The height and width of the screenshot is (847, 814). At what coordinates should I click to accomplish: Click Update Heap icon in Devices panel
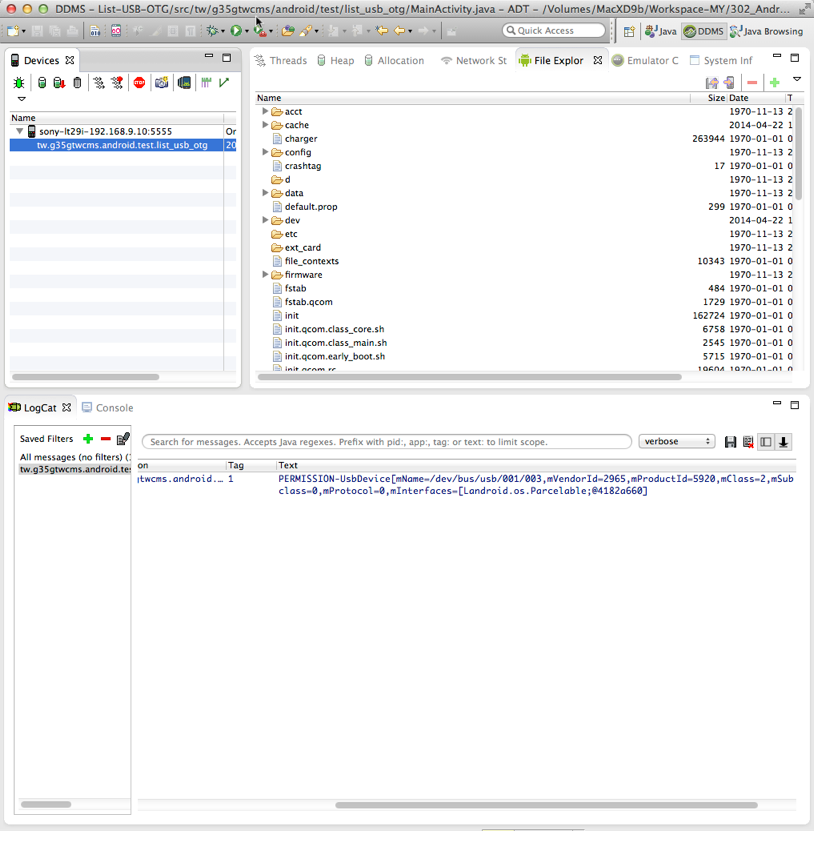tap(41, 83)
